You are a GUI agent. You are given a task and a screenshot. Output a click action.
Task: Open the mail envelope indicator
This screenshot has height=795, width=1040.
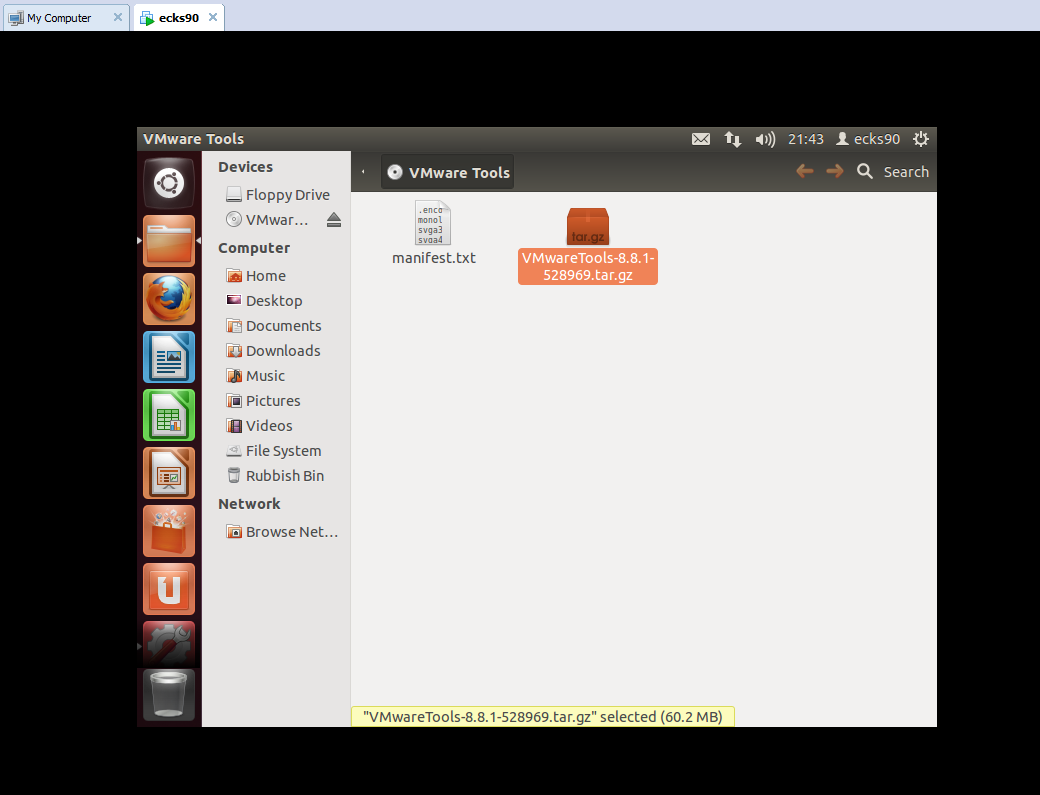(701, 139)
